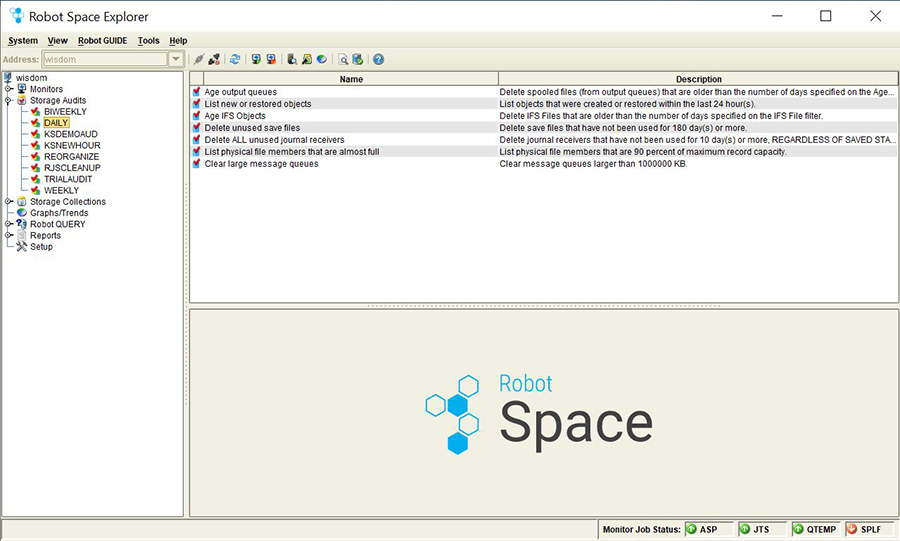Click the JTS monitor status button
Screen dimensions: 900x541
tap(762, 529)
